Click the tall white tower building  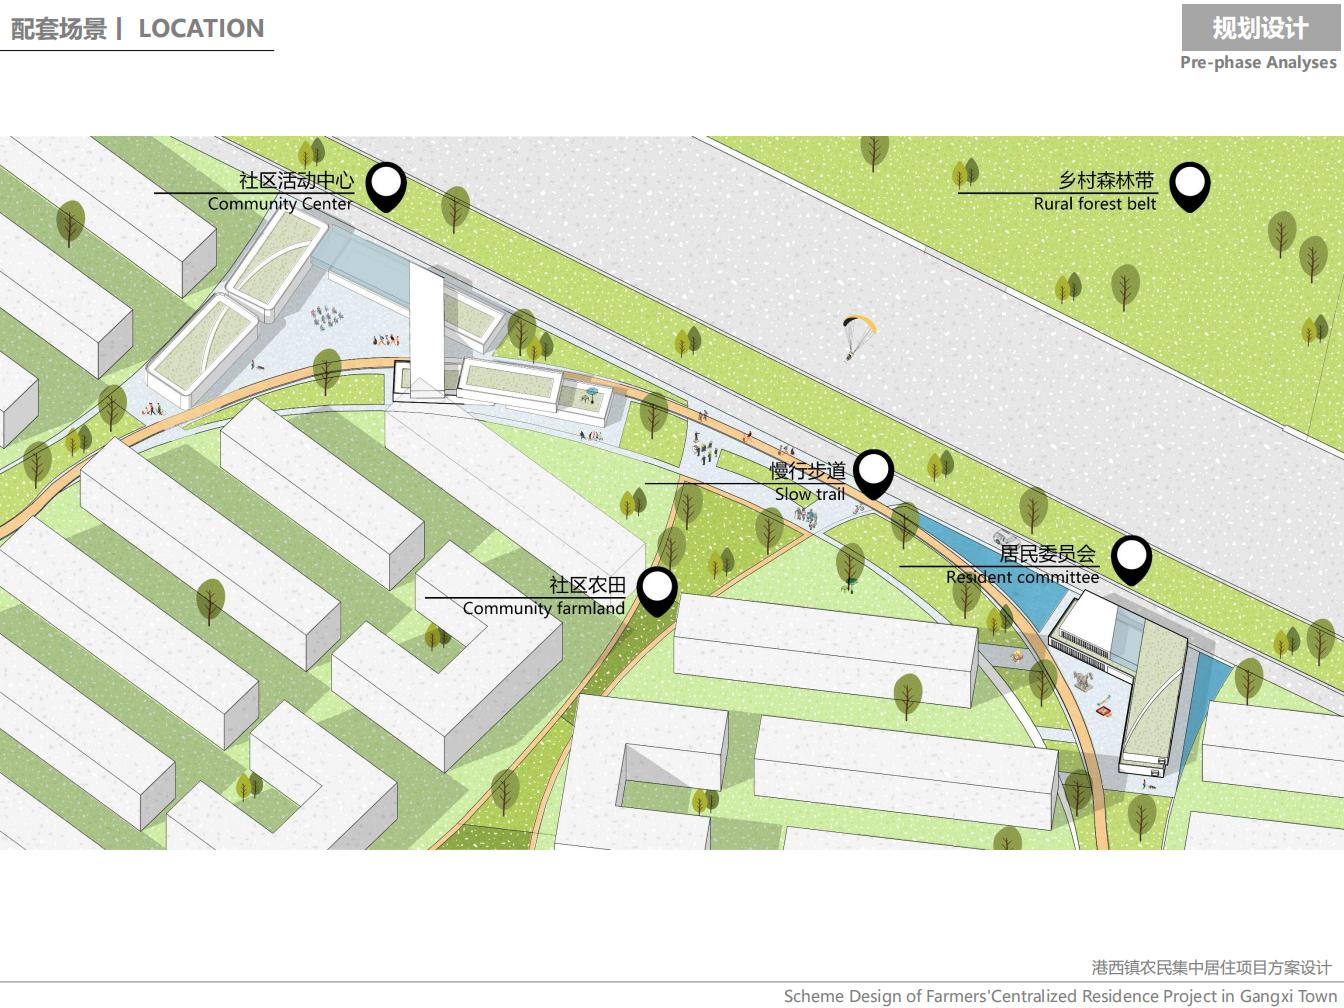coord(427,330)
